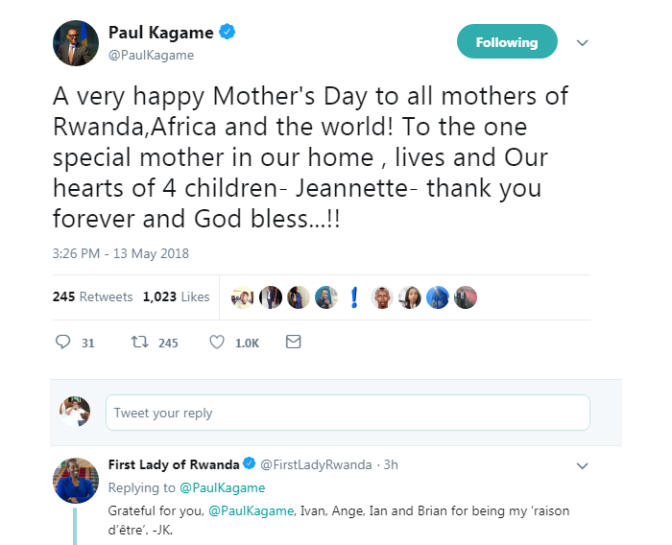Open the Paul Kagame display name link
The height and width of the screenshot is (545, 672).
click(160, 33)
